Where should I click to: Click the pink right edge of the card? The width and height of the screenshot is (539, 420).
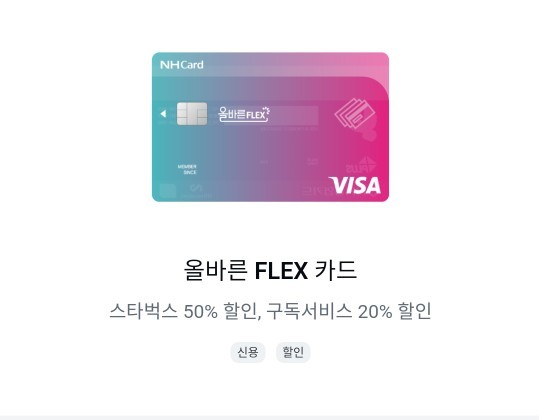(x=383, y=137)
